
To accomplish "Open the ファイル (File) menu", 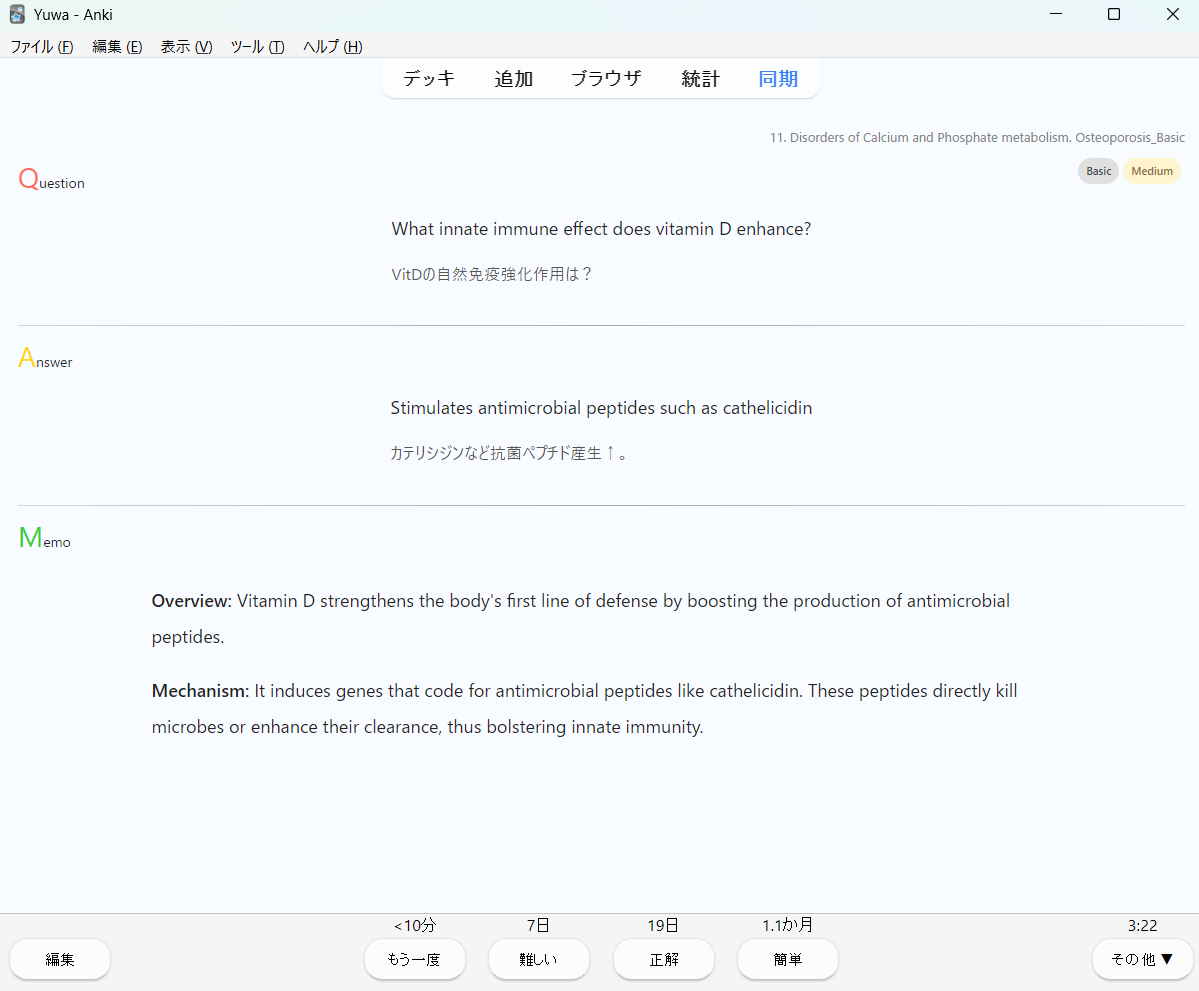I will (x=41, y=47).
